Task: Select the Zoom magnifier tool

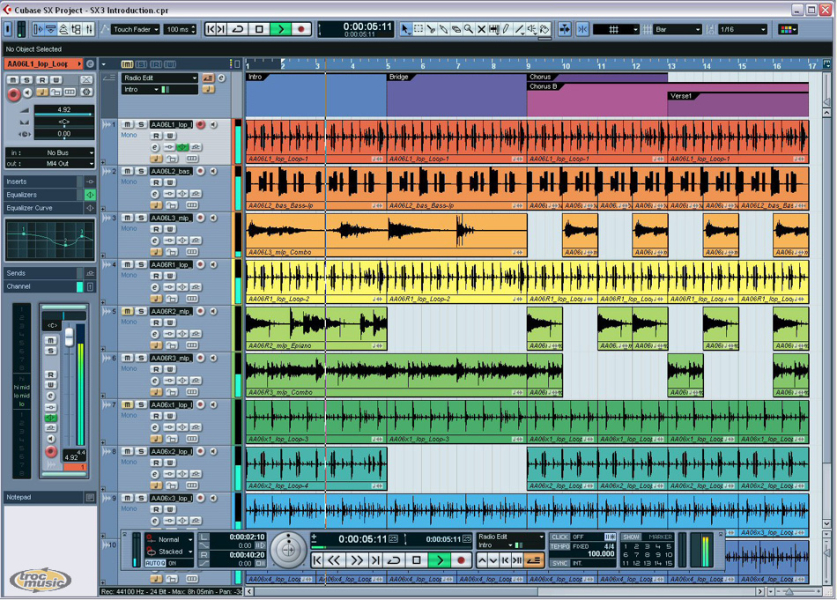Action: tap(468, 29)
